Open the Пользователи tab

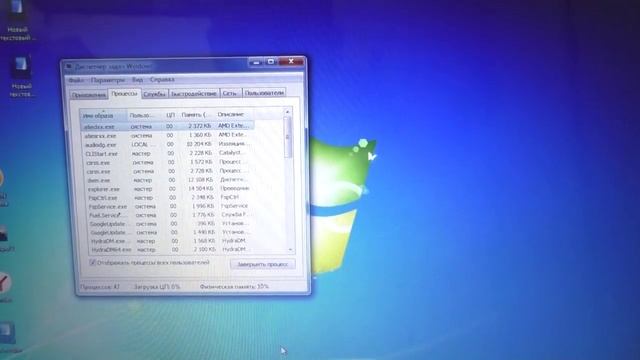point(264,93)
